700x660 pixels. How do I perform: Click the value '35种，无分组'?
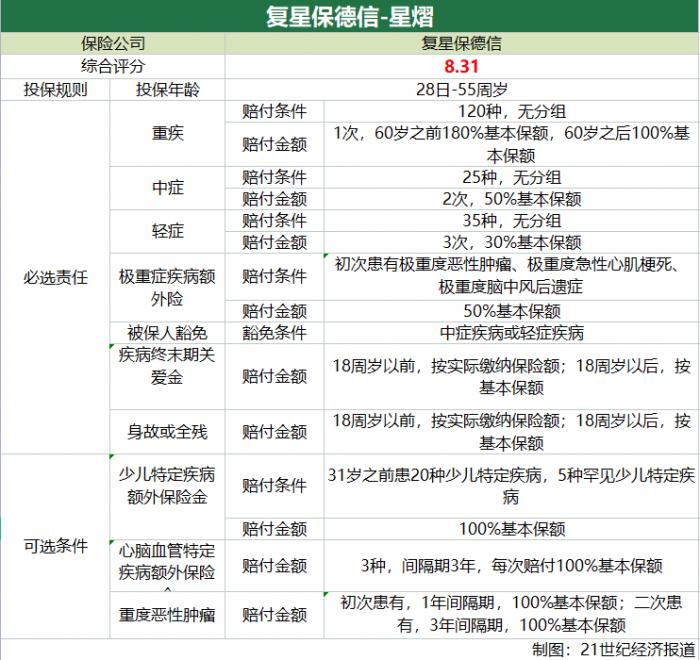coord(512,221)
